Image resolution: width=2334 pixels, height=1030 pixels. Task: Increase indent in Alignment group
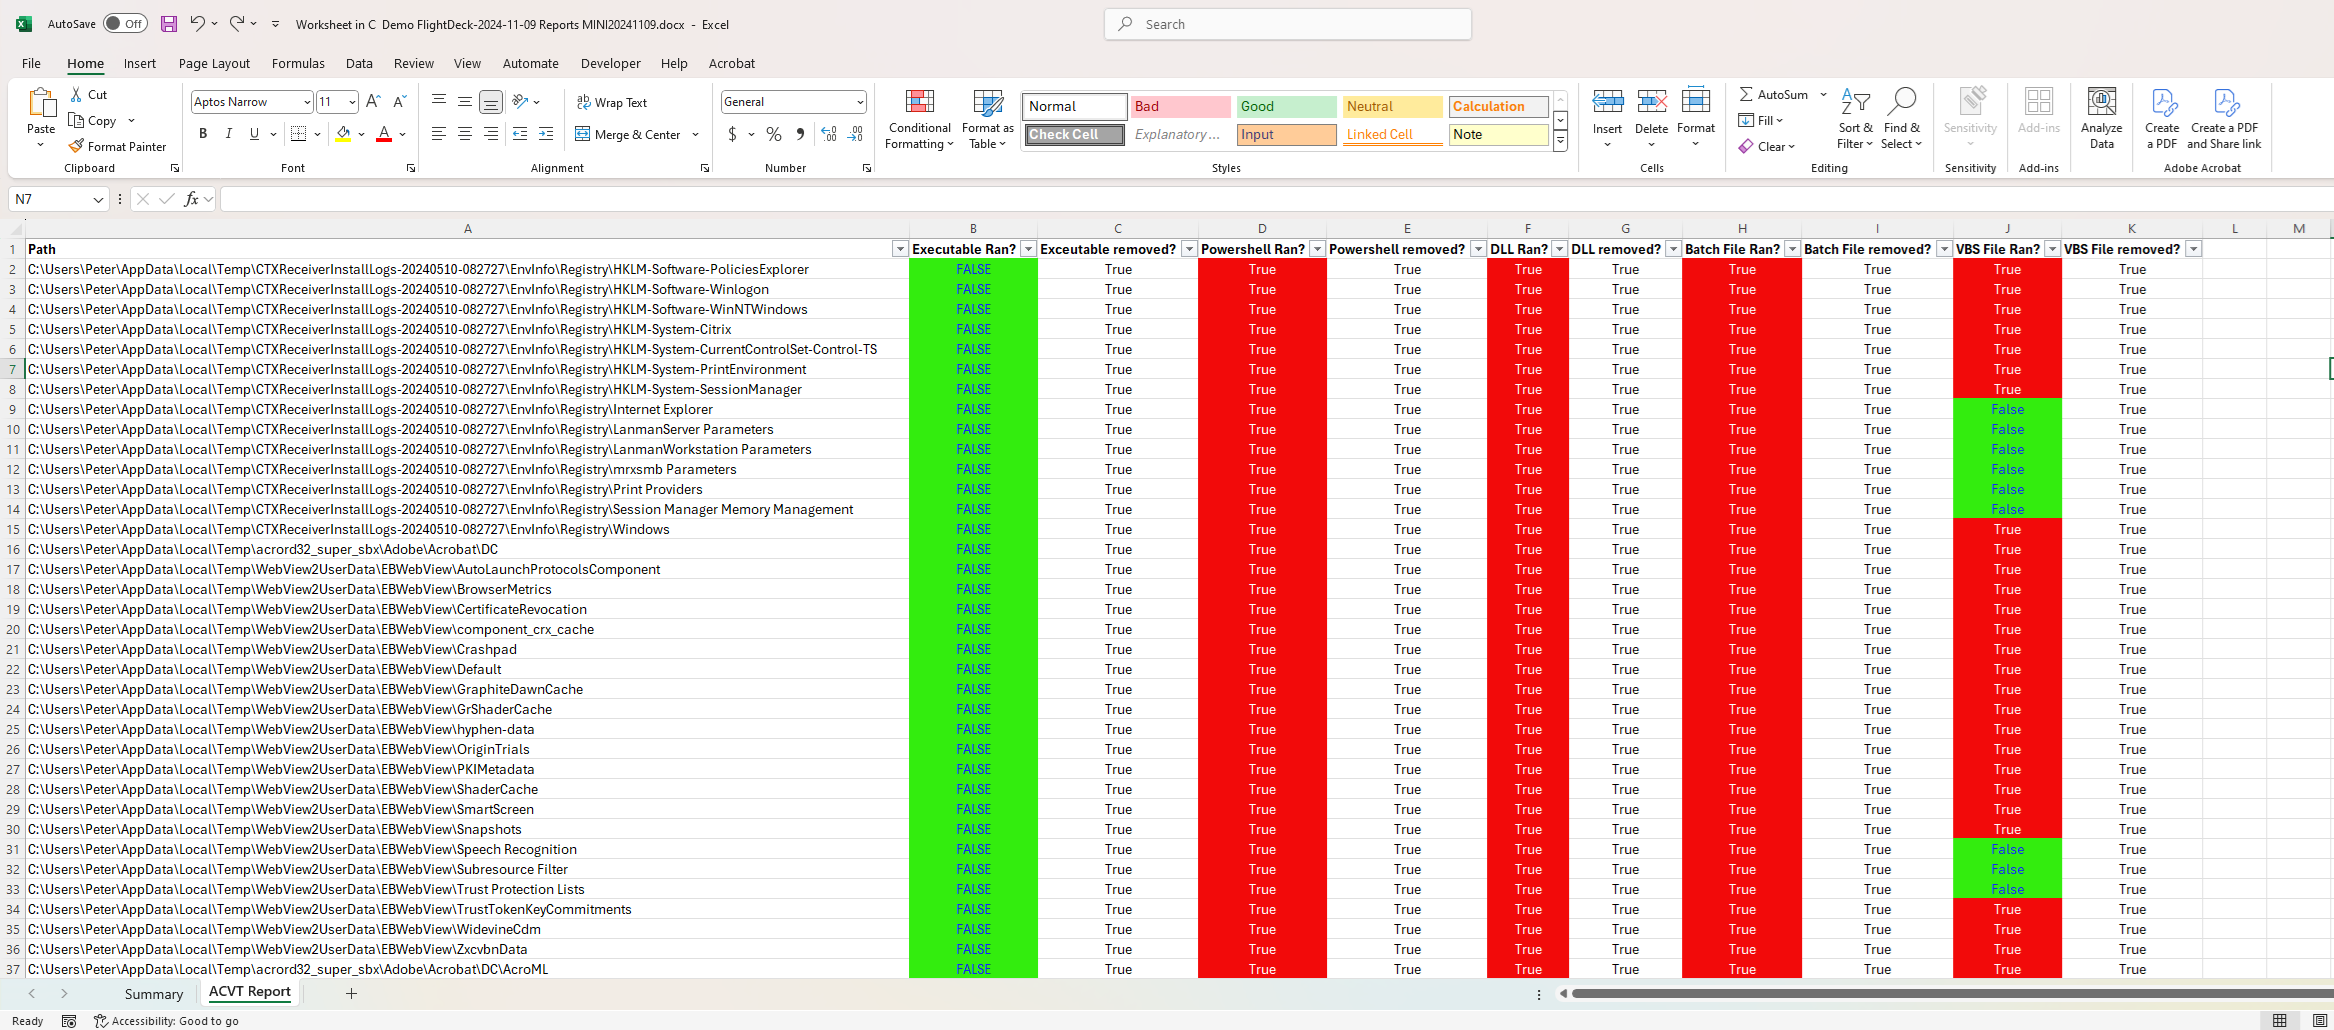click(545, 134)
